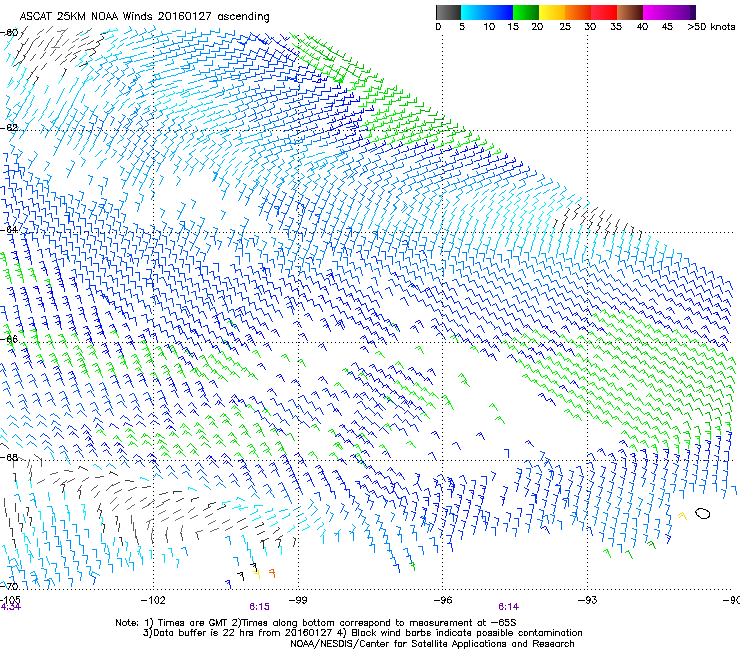Click the brown 35-40 knots color swatch

click(x=630, y=12)
